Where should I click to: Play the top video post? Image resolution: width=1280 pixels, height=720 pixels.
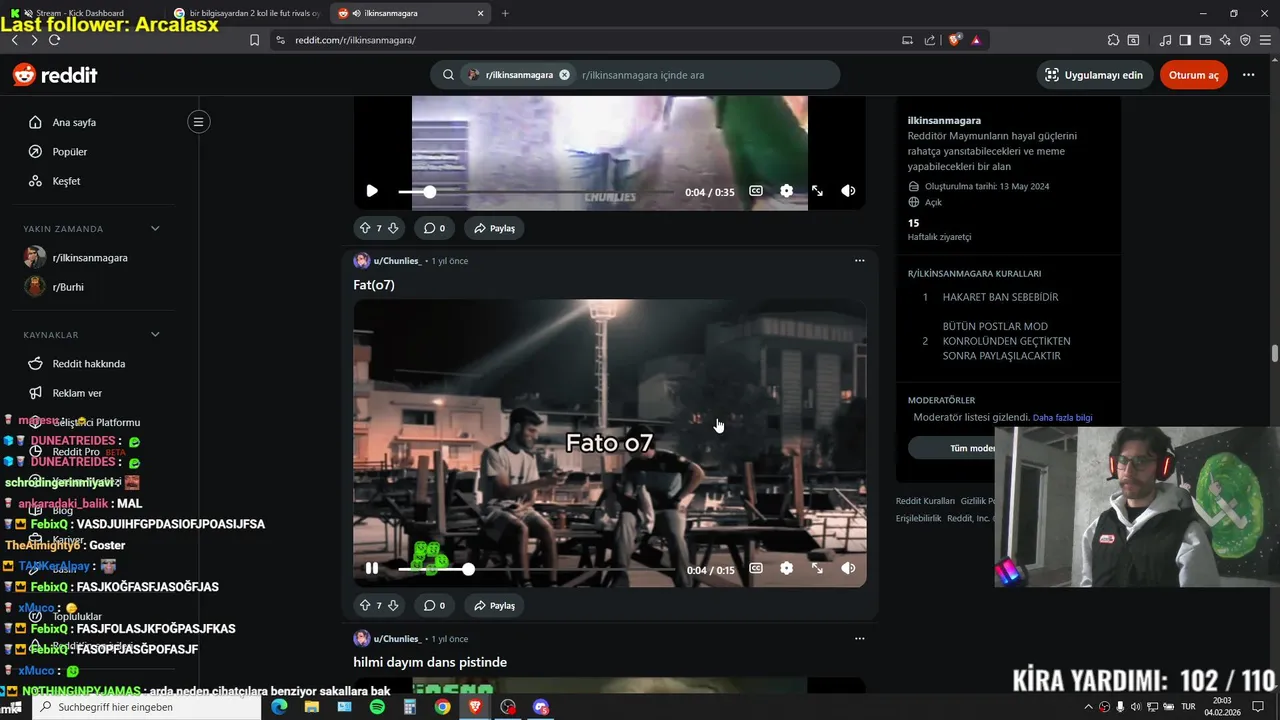pyautogui.click(x=372, y=191)
